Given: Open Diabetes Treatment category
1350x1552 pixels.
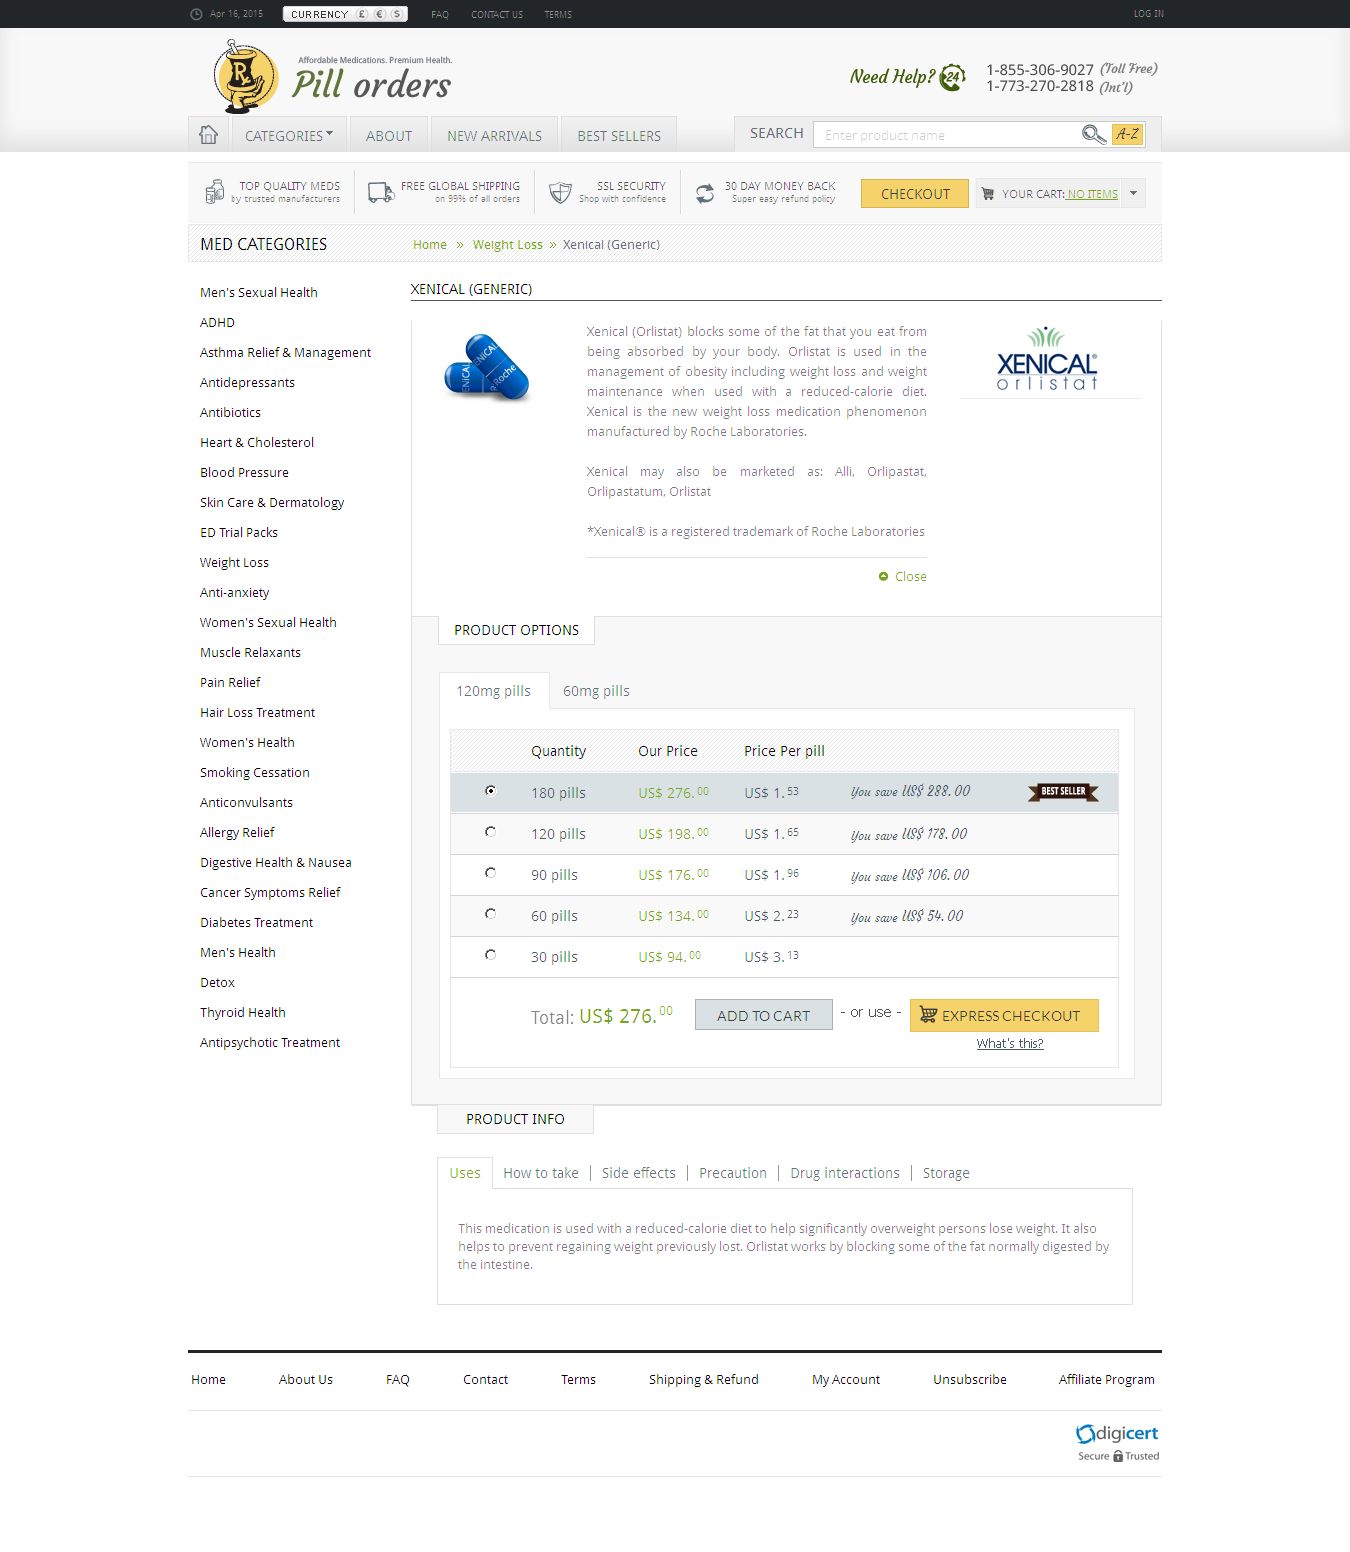Looking at the screenshot, I should [256, 922].
